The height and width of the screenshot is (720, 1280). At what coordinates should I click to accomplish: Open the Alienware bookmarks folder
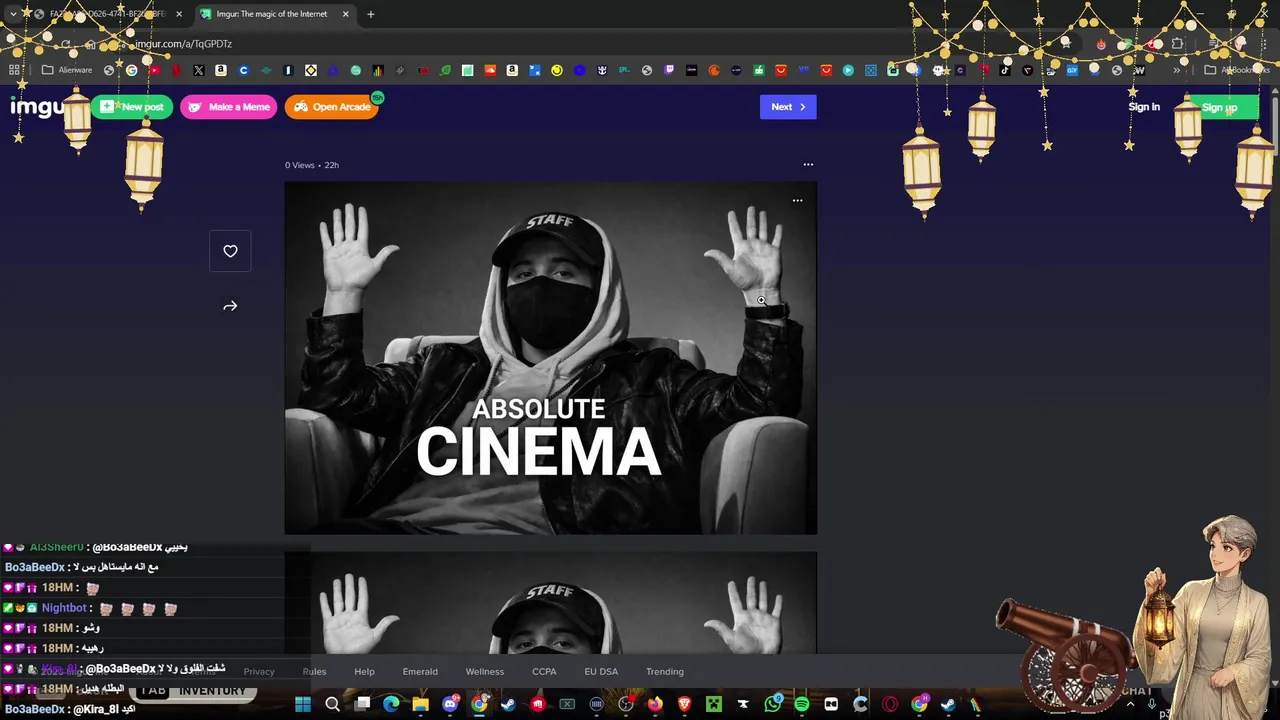[x=68, y=70]
